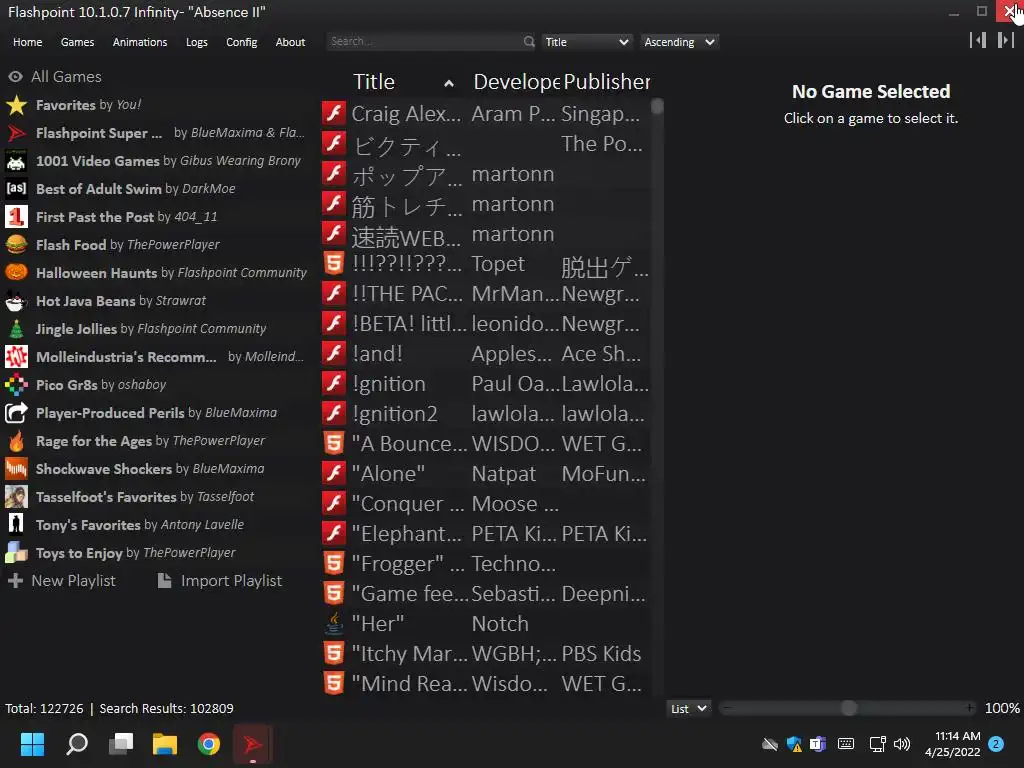Click the First Past the Post icon

[16, 217]
